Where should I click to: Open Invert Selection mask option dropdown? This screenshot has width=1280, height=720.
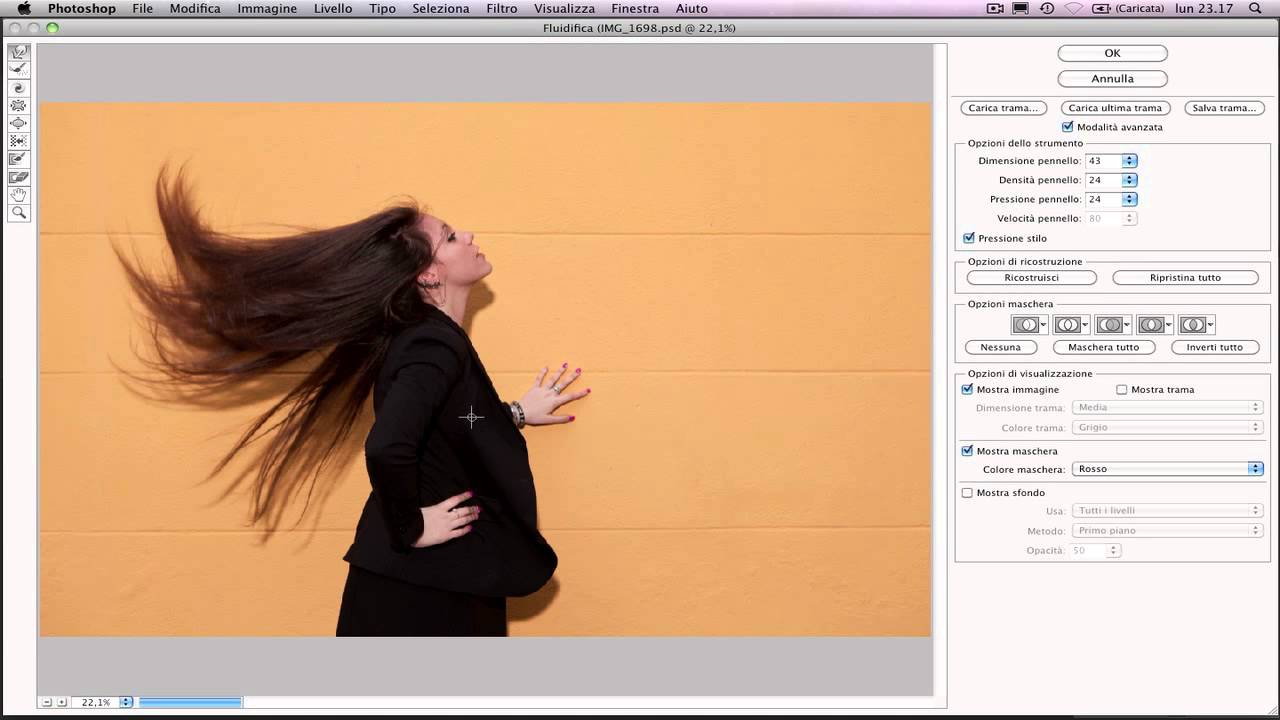click(x=1197, y=325)
